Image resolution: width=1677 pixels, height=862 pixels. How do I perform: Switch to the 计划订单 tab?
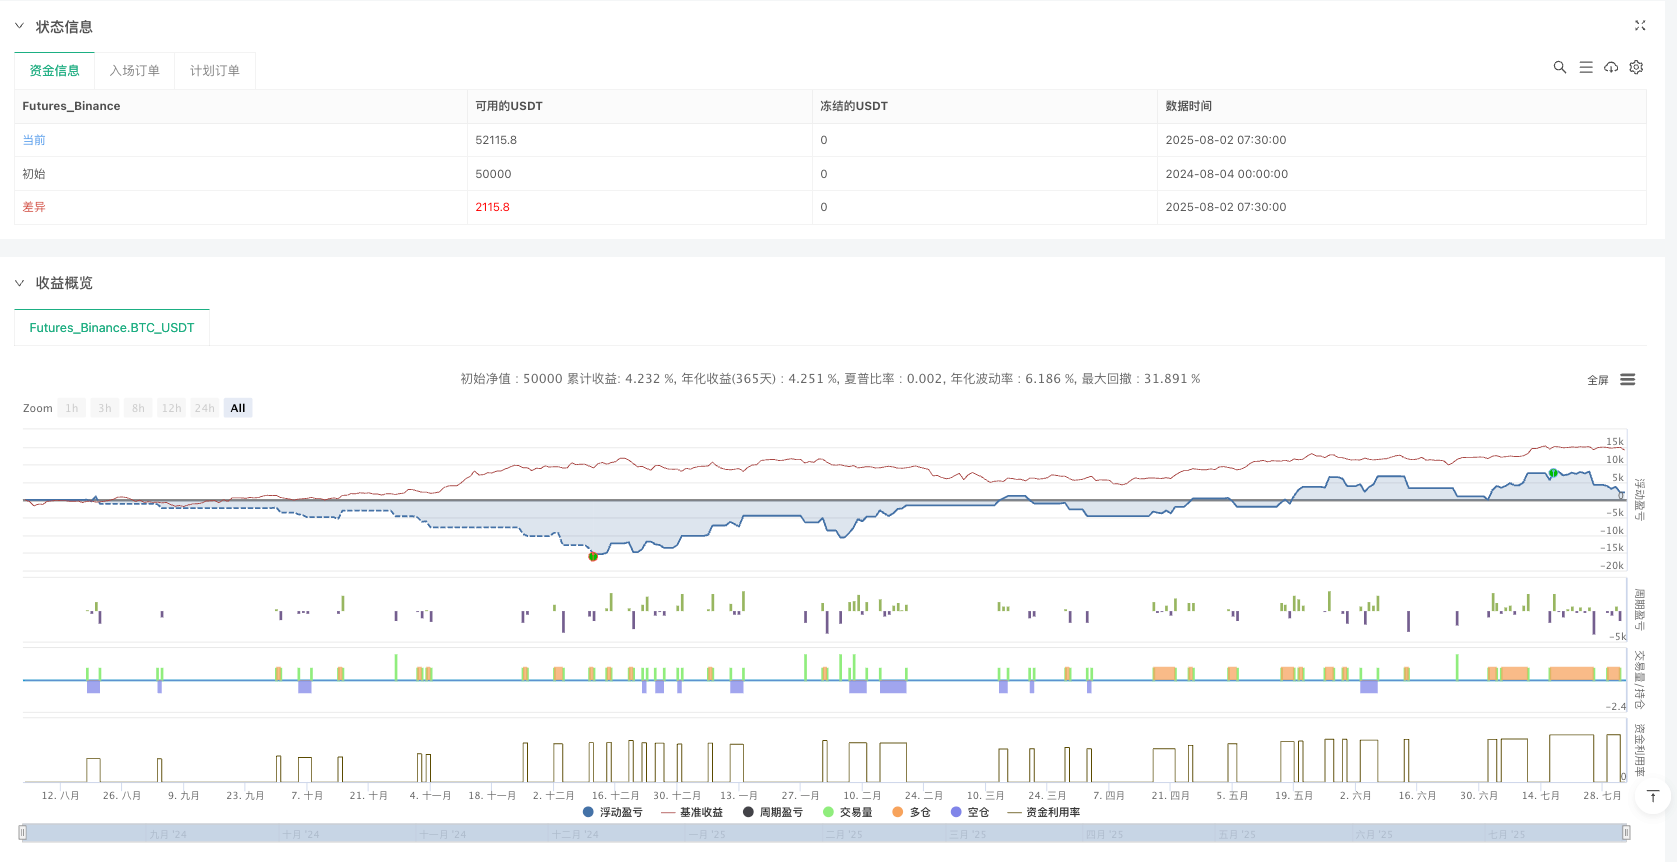pos(215,70)
